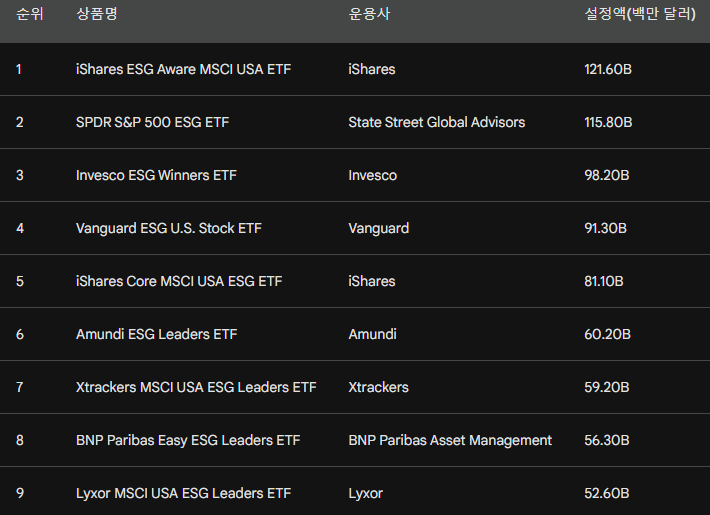The height and width of the screenshot is (515, 710).
Task: Click rank number 1 cell
Action: point(19,69)
